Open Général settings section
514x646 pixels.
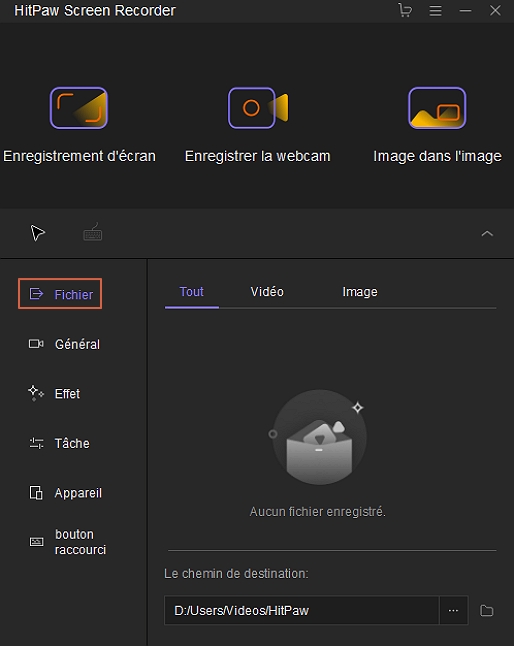pos(64,344)
